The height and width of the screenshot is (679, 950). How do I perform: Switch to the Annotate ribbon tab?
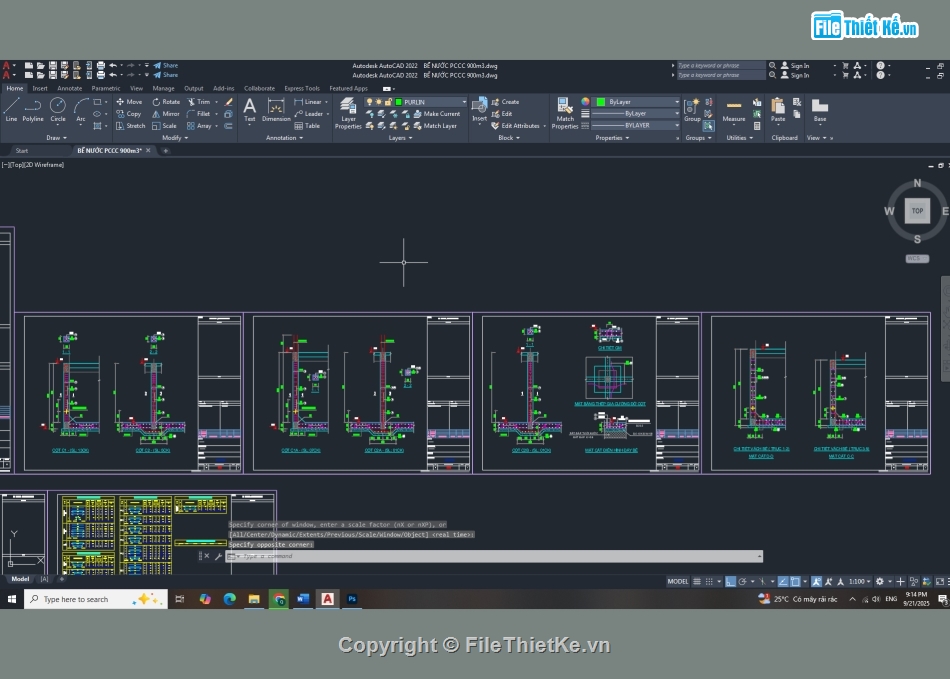68,88
